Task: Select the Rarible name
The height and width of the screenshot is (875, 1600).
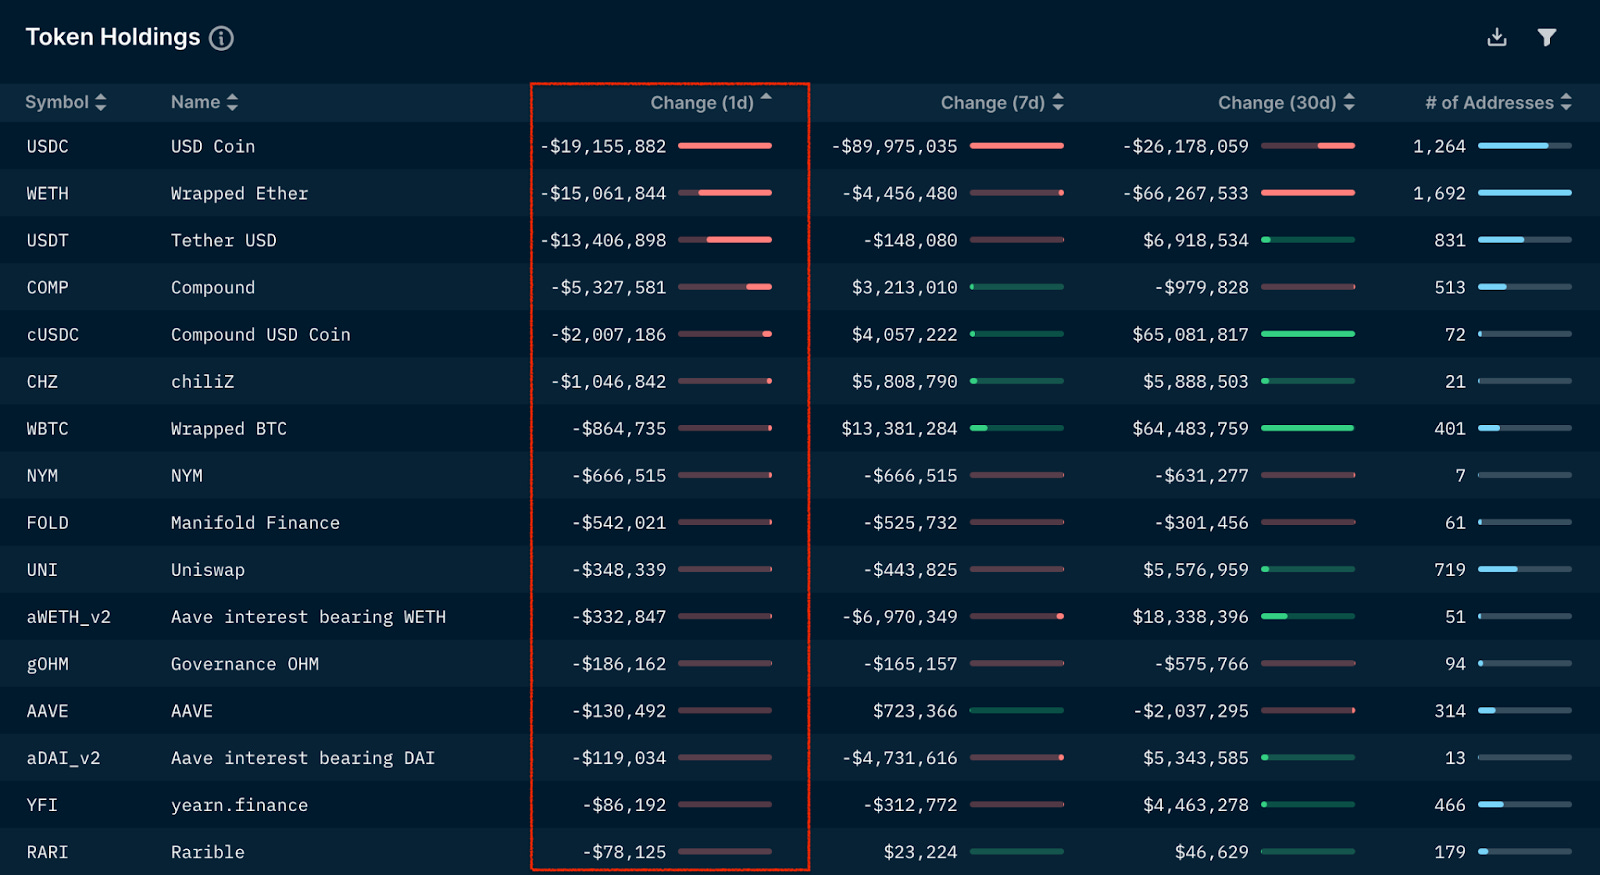Action: point(207,852)
